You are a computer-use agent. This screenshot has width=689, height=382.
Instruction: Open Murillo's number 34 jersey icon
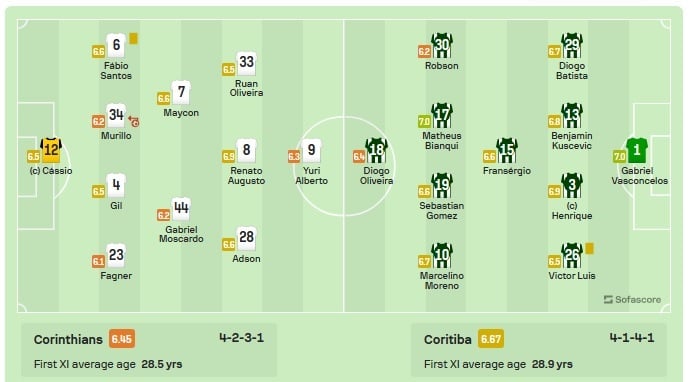(116, 116)
